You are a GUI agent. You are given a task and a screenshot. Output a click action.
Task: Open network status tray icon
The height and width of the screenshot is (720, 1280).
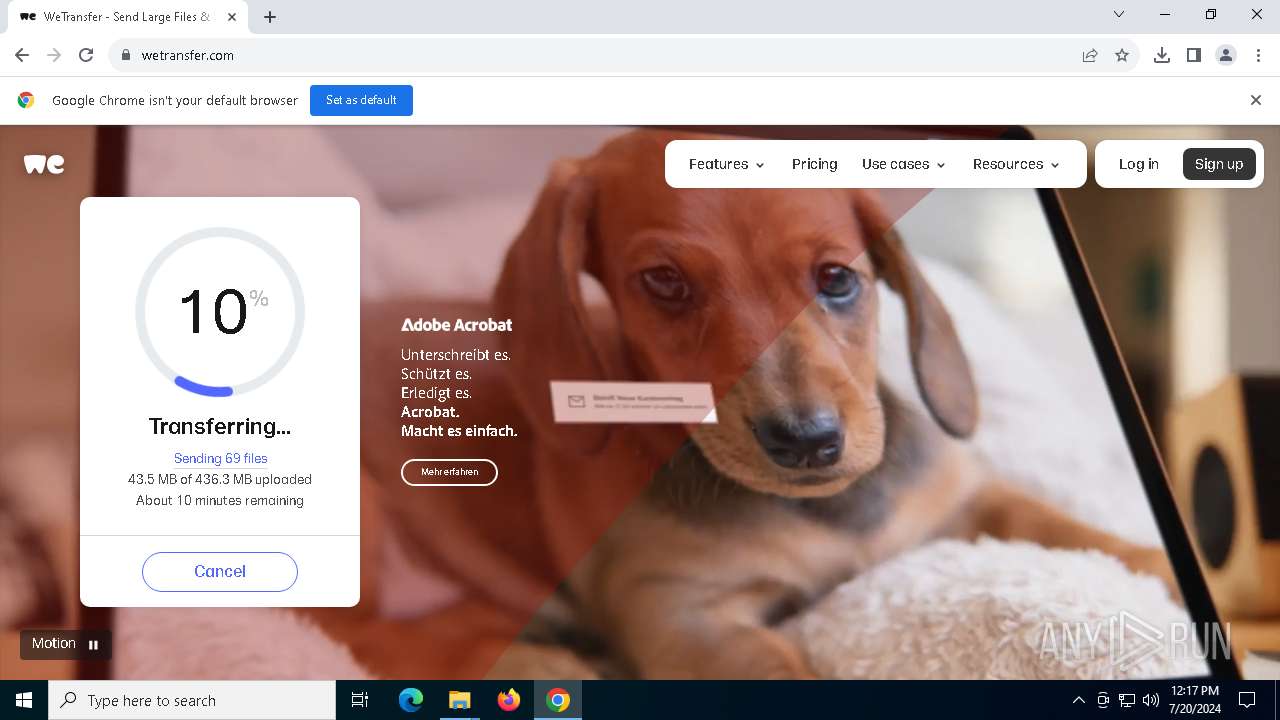pyautogui.click(x=1127, y=700)
